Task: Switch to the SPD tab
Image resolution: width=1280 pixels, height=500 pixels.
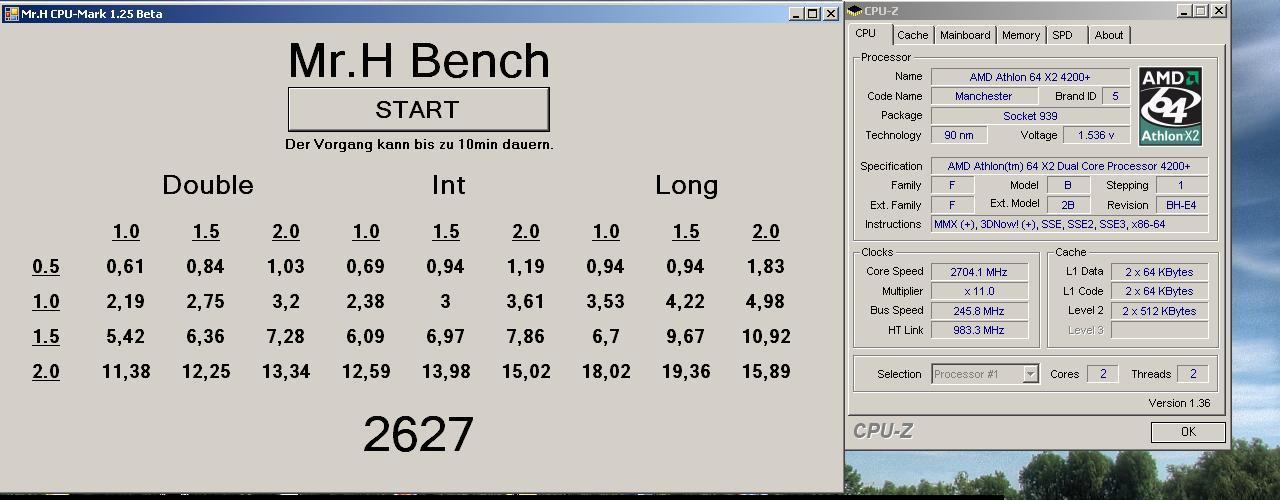Action: point(1063,35)
